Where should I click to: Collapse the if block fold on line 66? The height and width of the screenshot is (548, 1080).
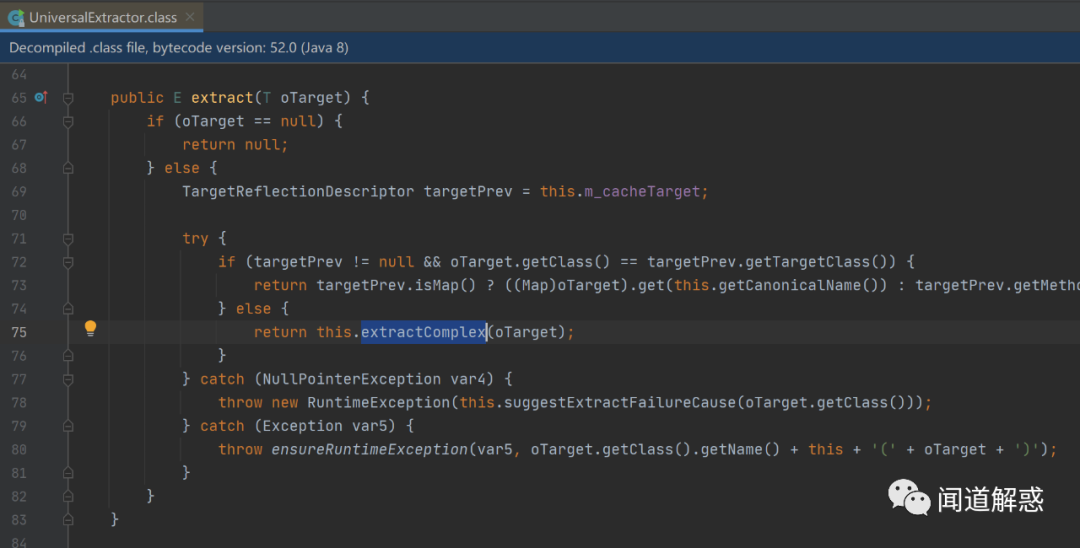click(68, 122)
